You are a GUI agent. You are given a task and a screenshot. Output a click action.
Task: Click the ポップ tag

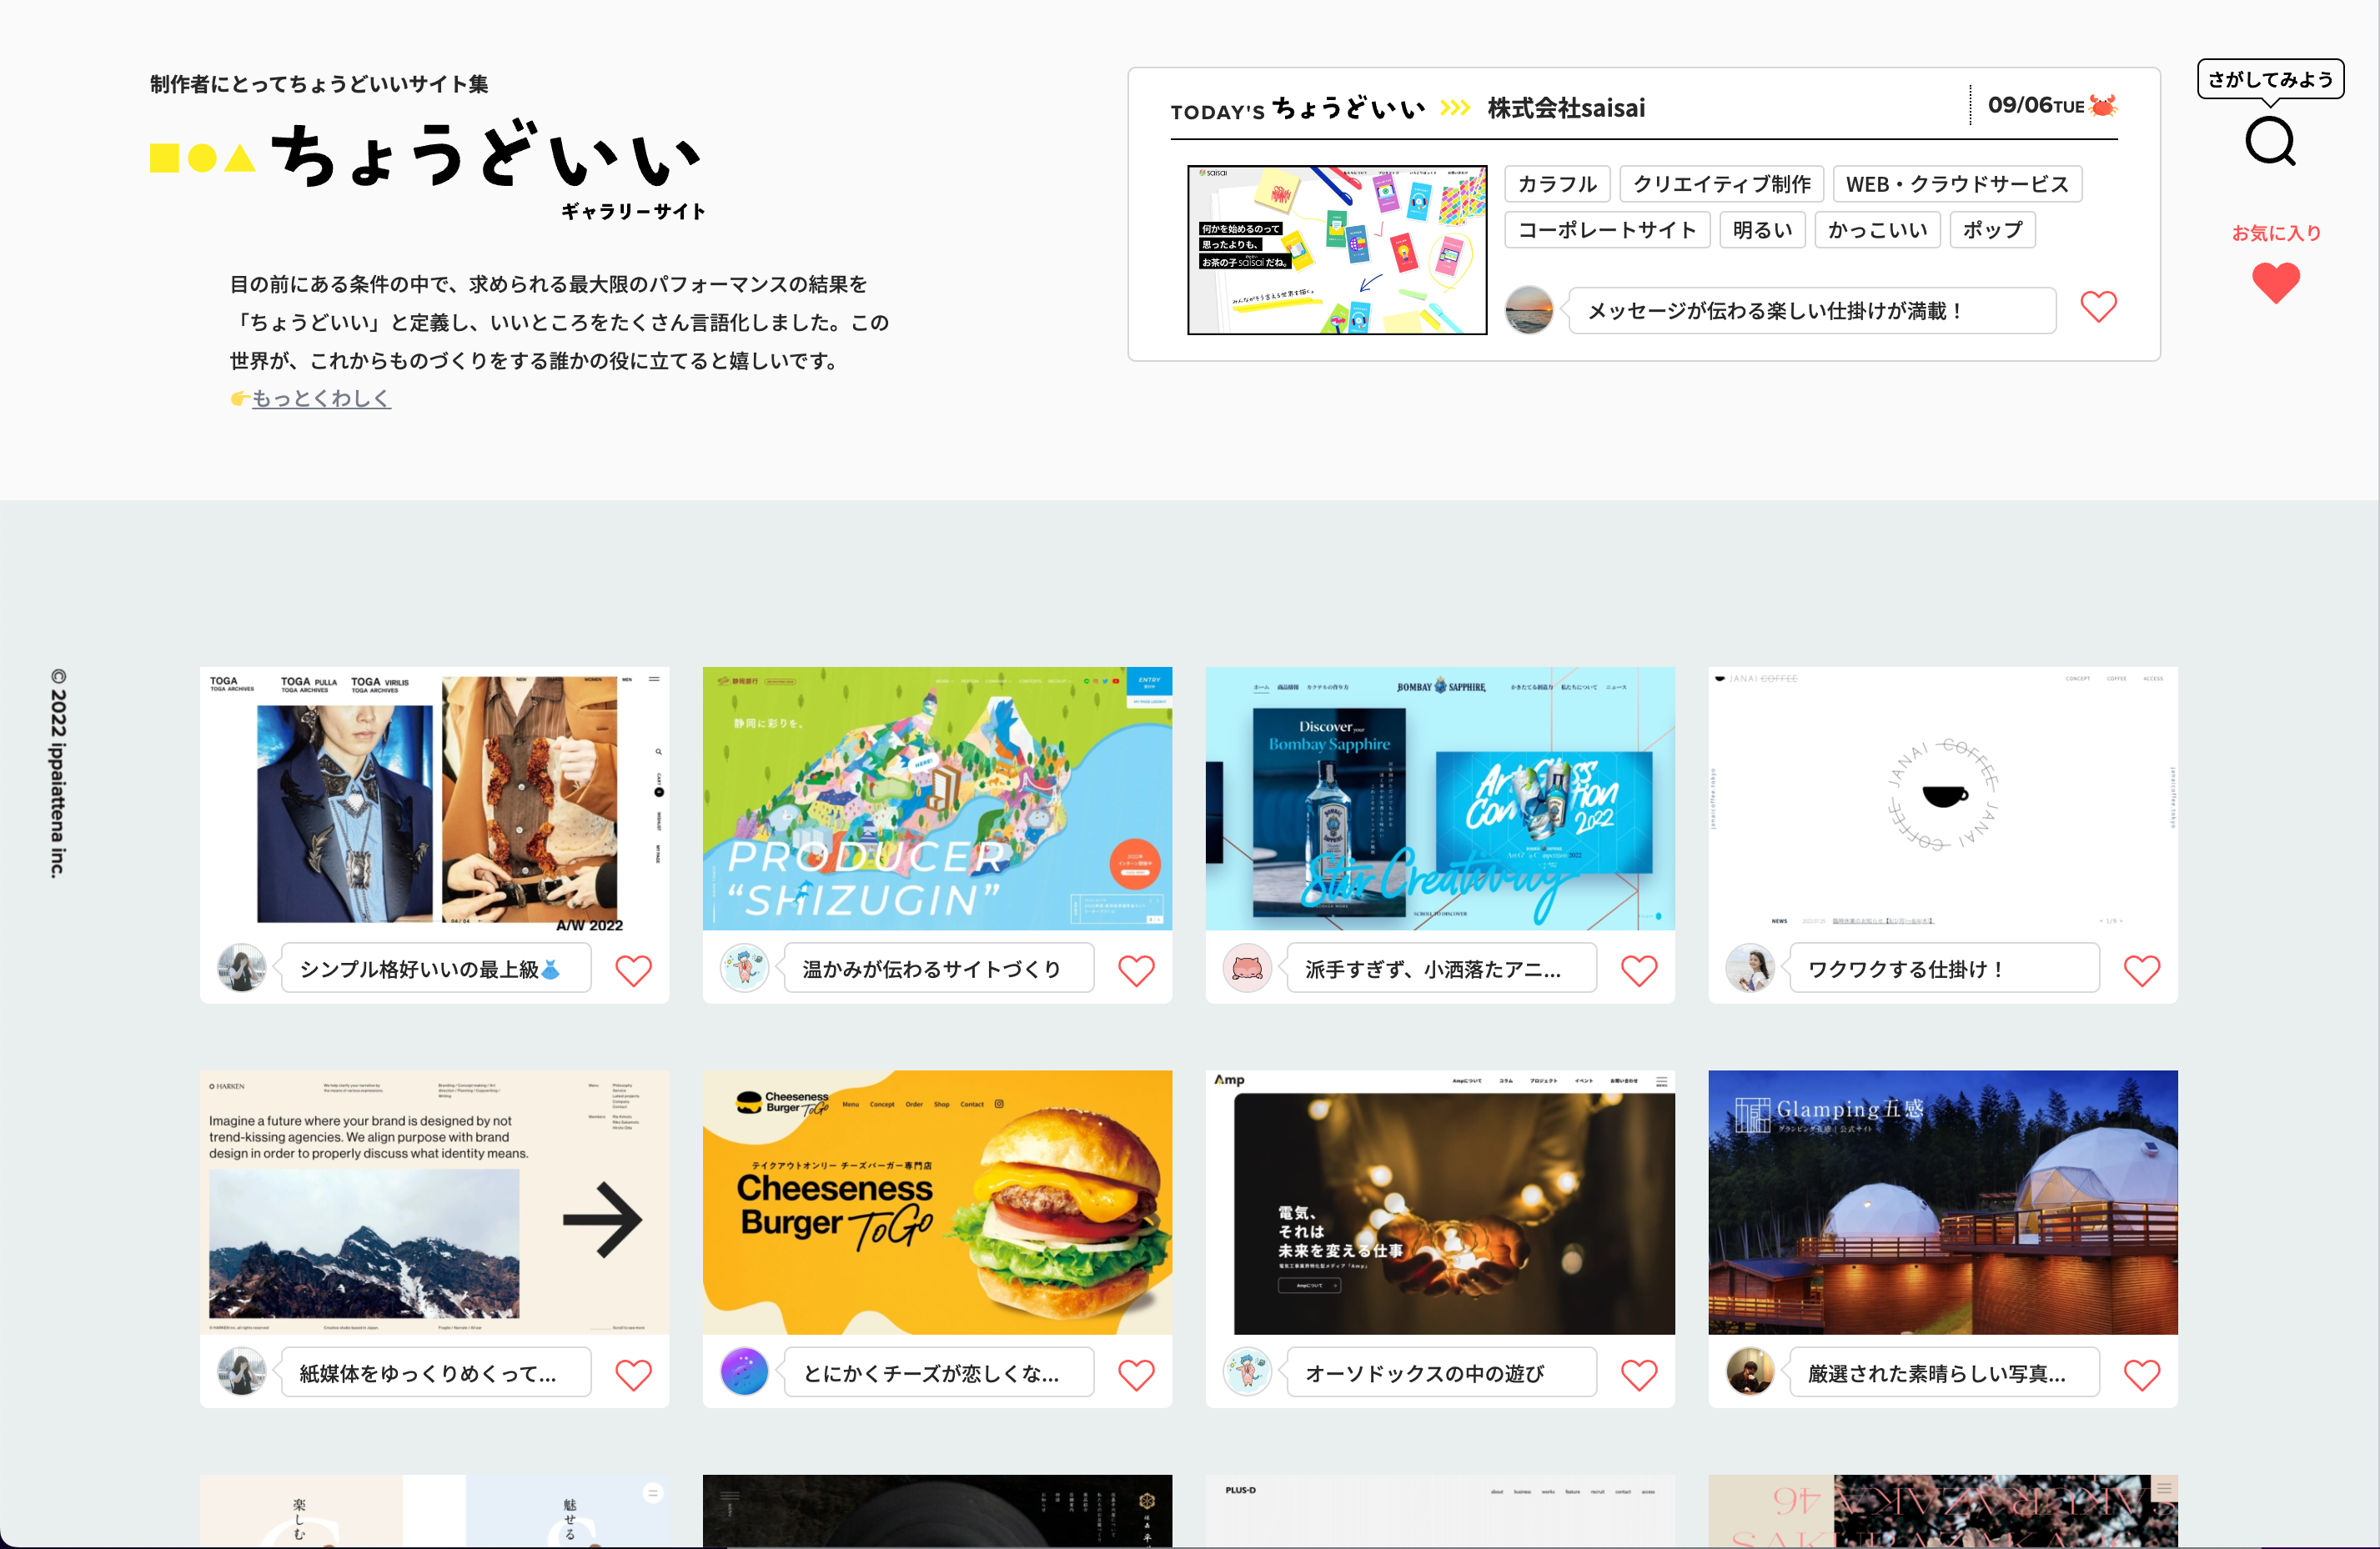pos(1991,230)
